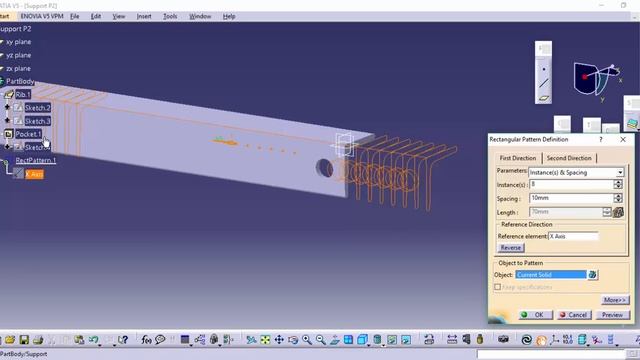Click the object selection icon beside Current Solid

click(592, 275)
